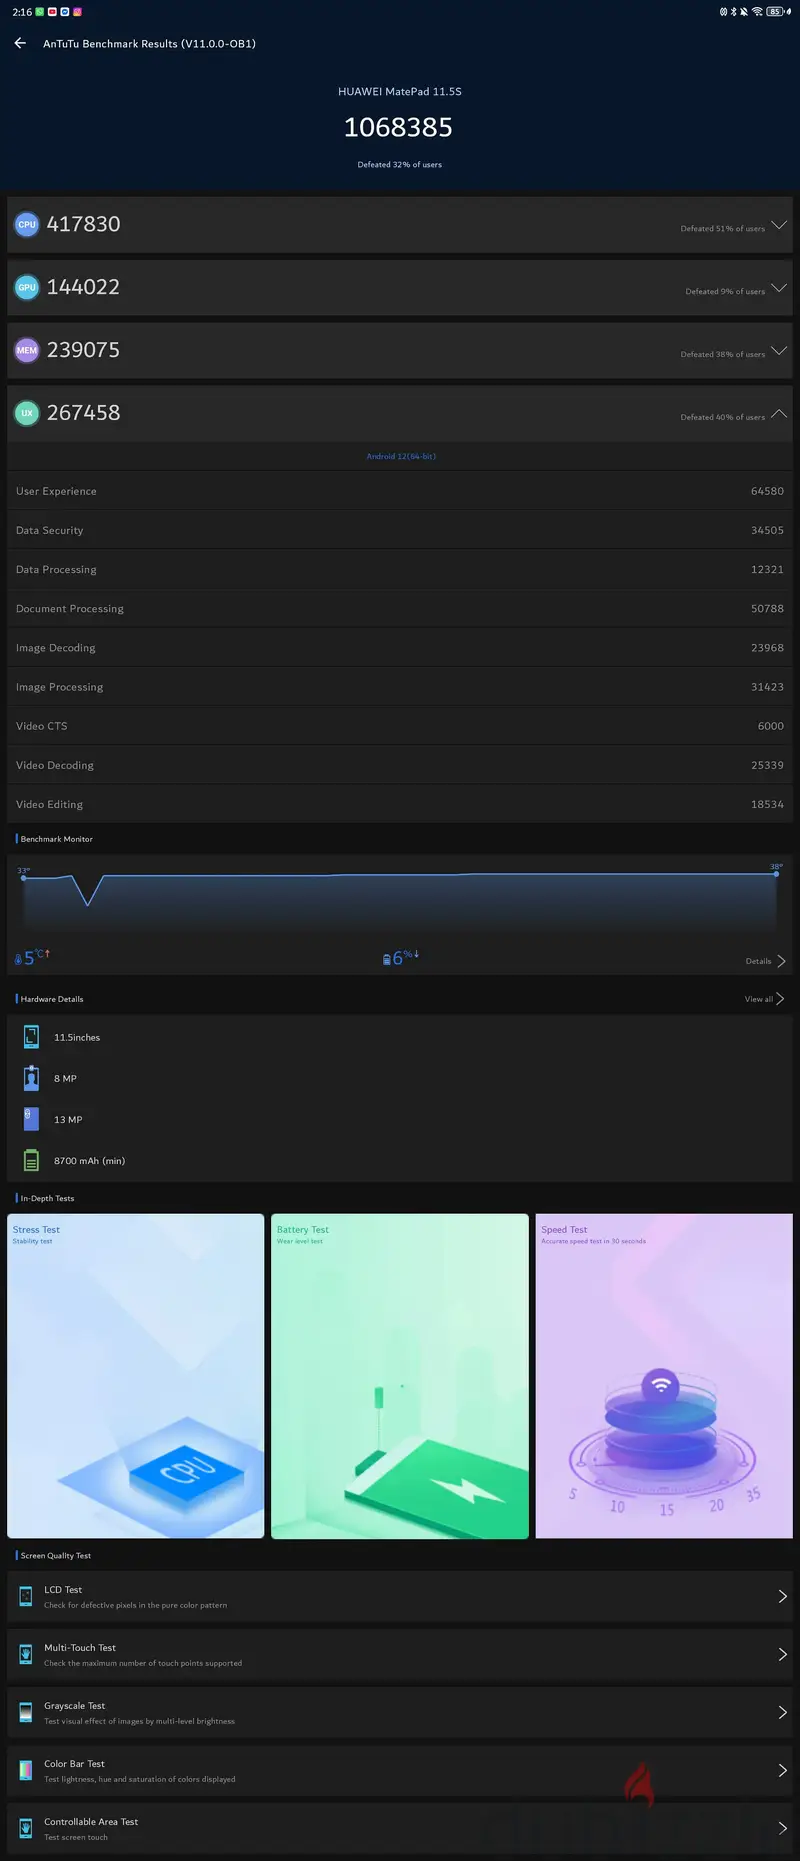Click the total score 1068385
The height and width of the screenshot is (1861, 800).
coord(398,127)
